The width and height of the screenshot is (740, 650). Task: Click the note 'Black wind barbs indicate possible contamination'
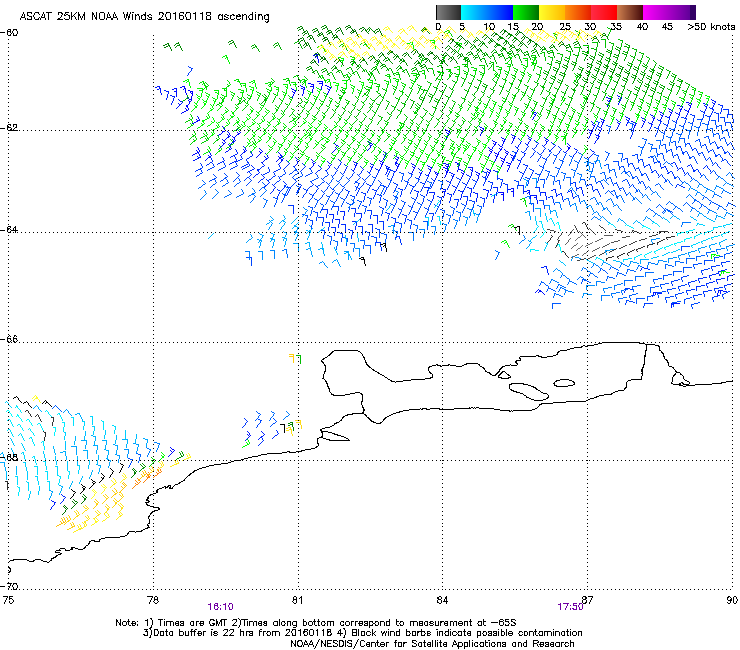coord(467,633)
